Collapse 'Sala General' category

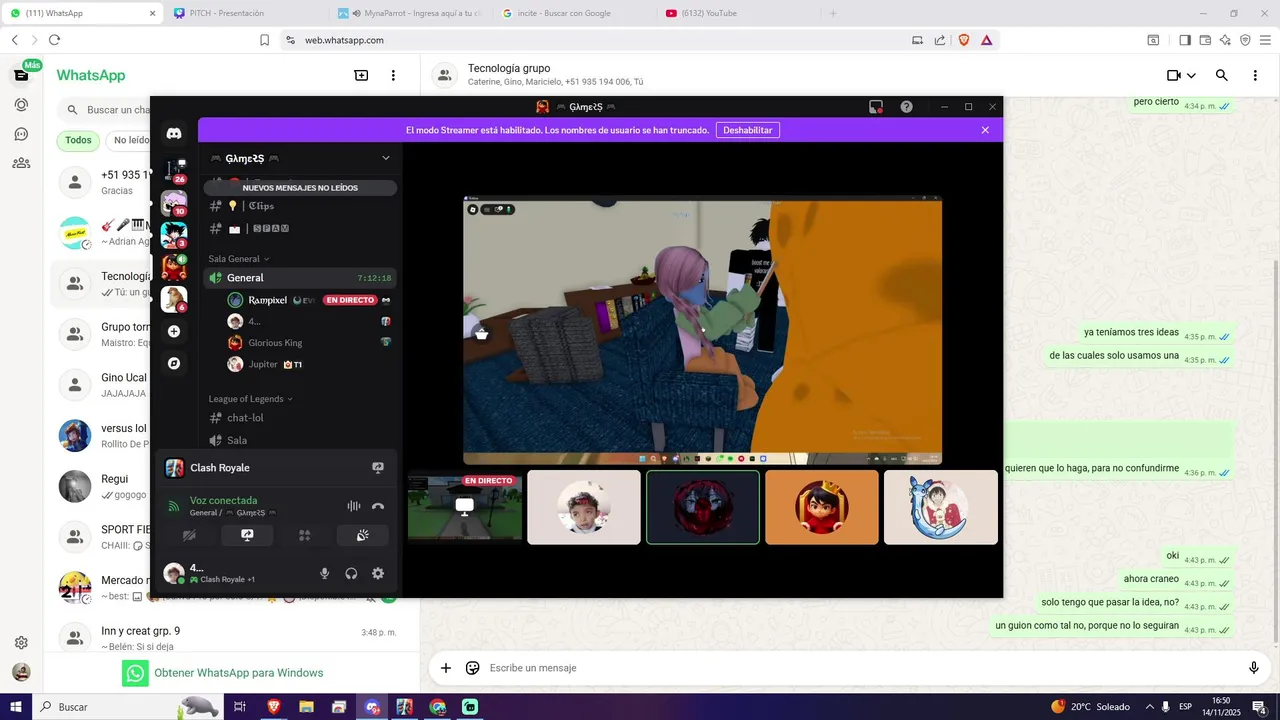point(238,259)
